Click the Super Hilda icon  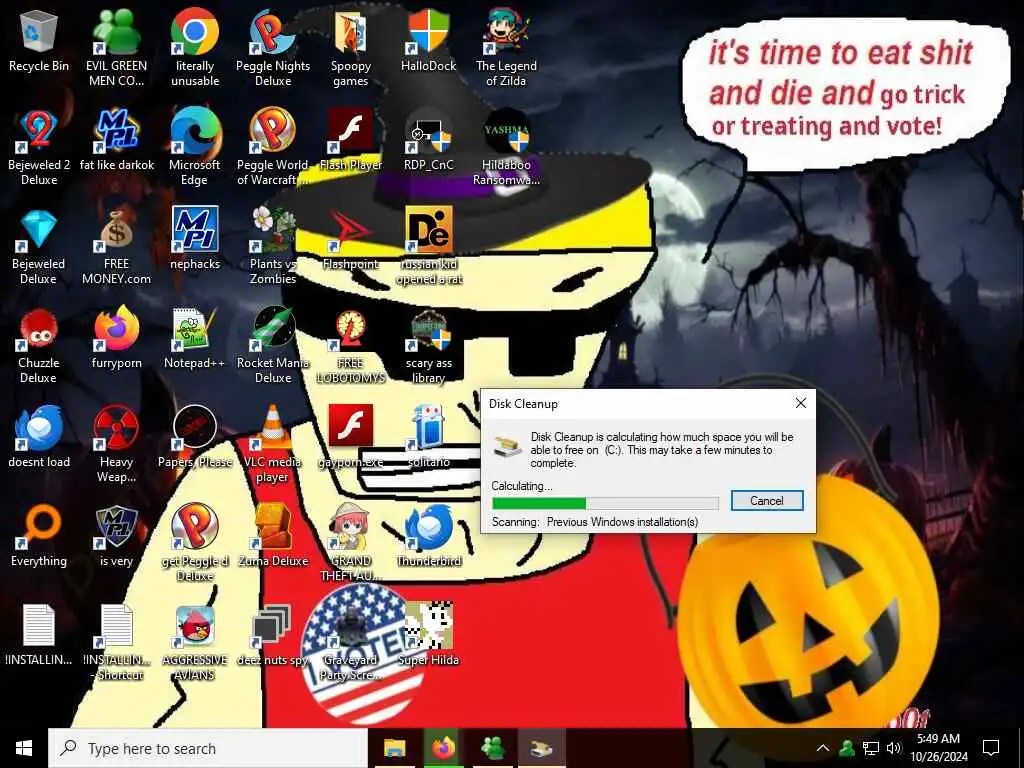pyautogui.click(x=428, y=626)
